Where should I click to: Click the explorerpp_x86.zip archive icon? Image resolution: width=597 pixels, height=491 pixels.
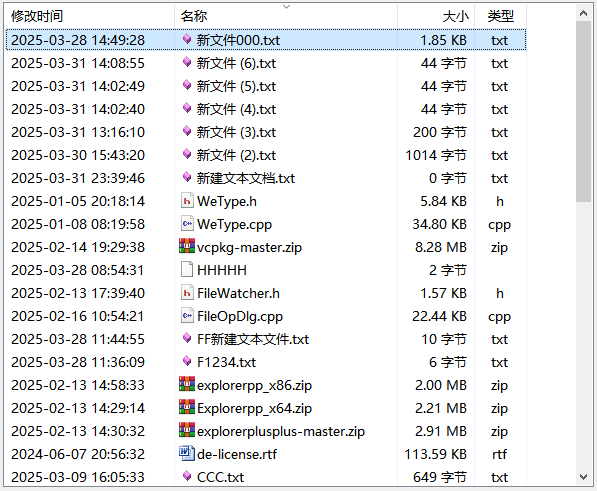(187, 384)
